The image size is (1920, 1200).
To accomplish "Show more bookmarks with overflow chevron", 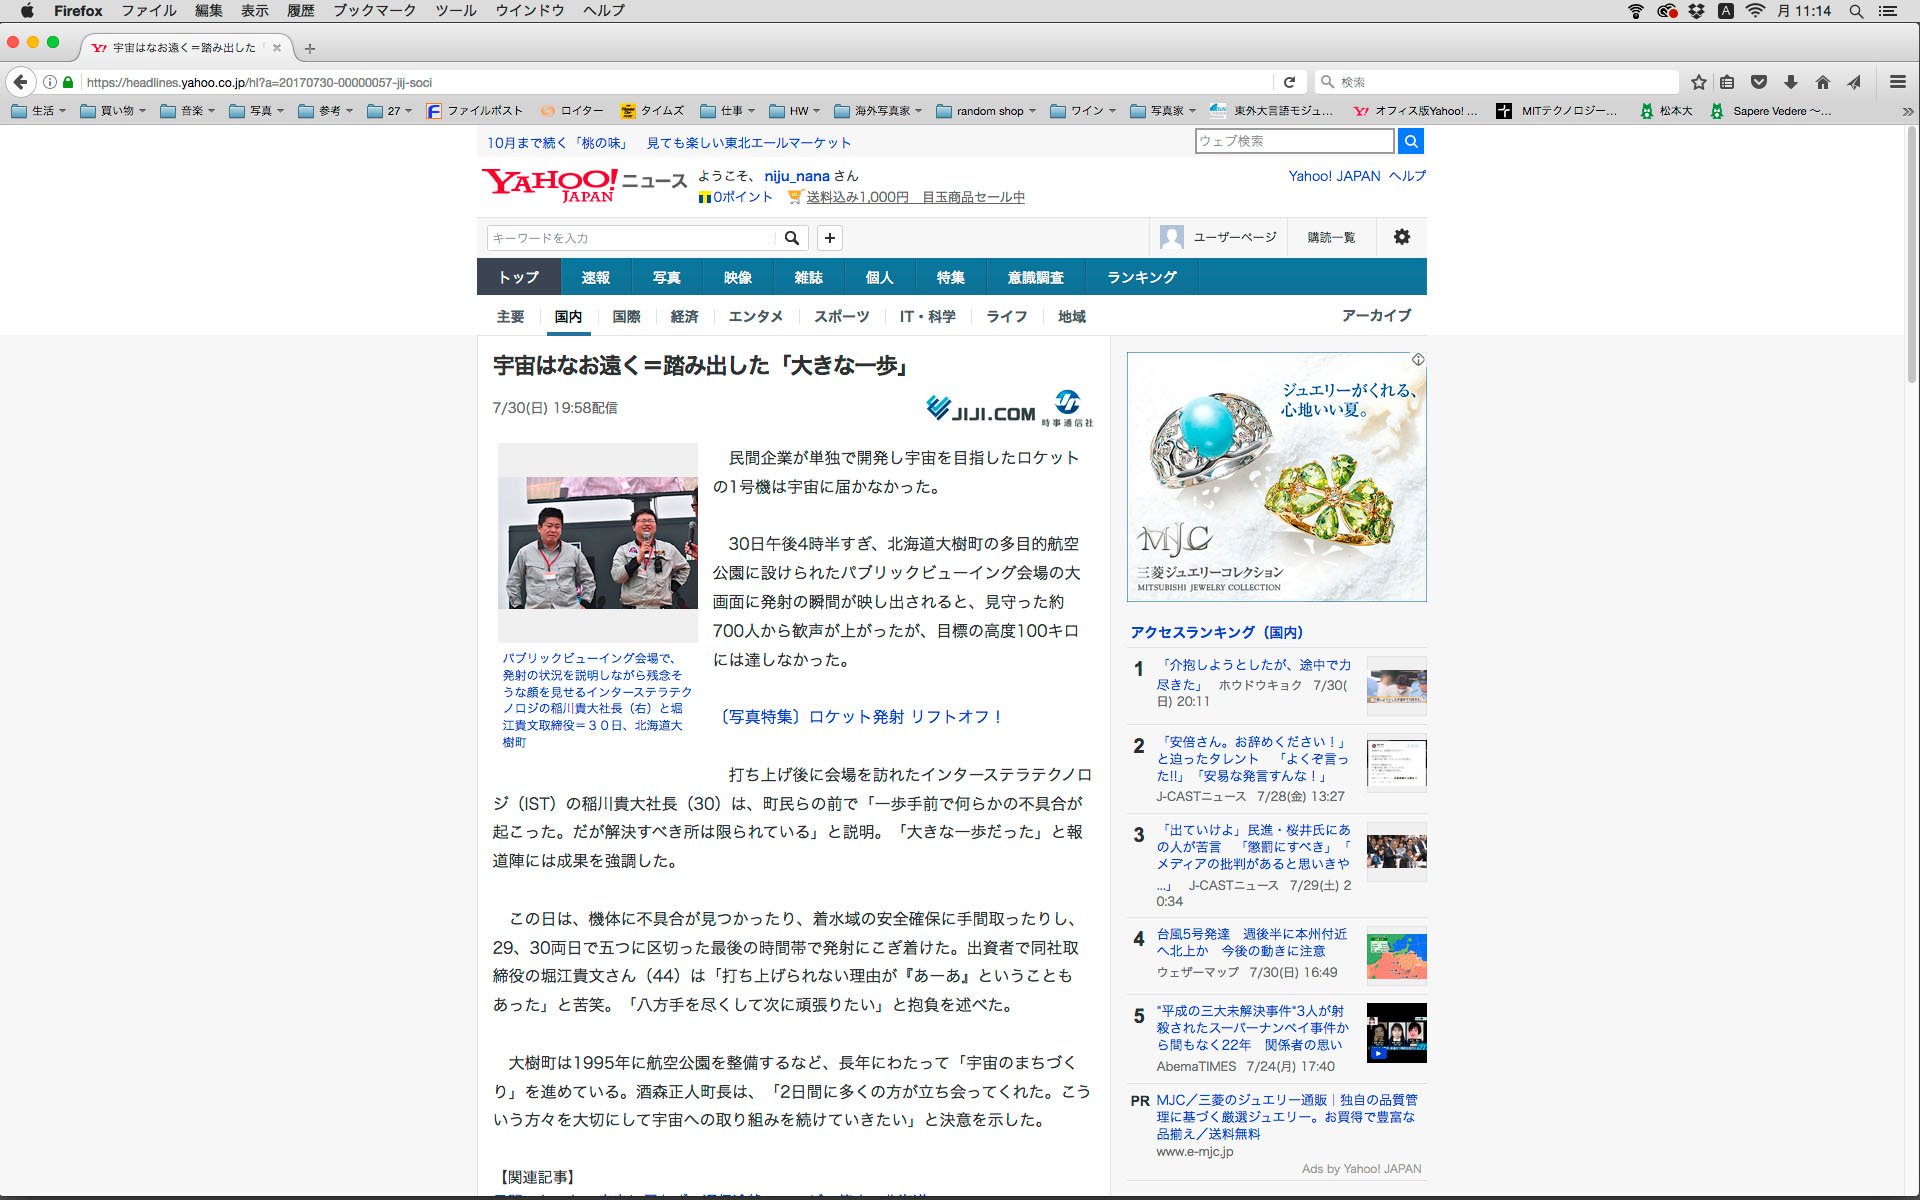I will 1907,111.
